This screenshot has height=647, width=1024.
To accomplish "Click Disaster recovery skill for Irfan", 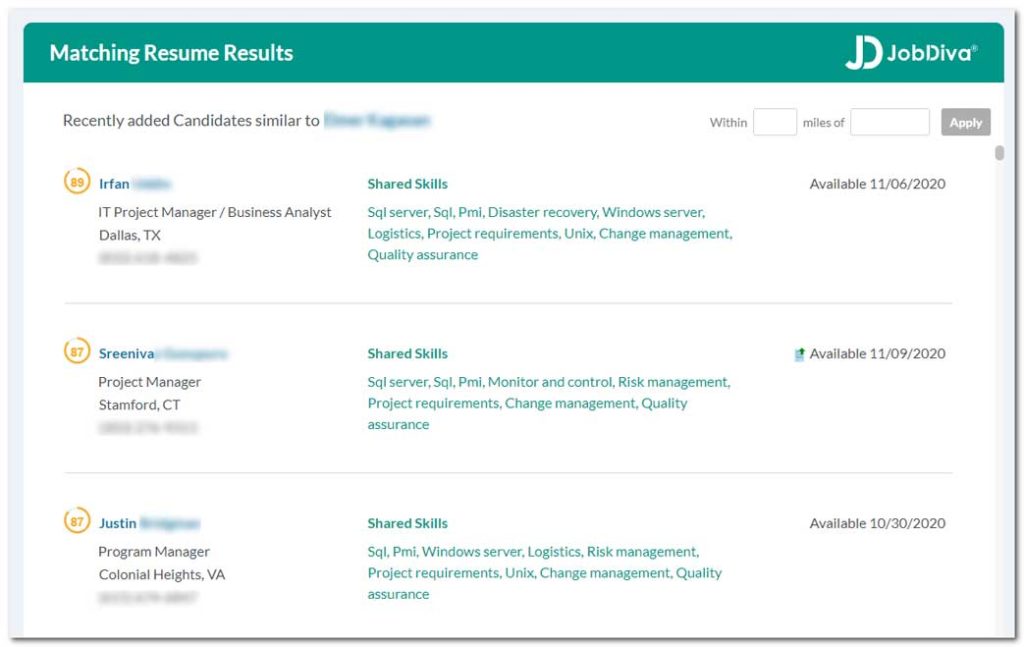I will pos(542,212).
